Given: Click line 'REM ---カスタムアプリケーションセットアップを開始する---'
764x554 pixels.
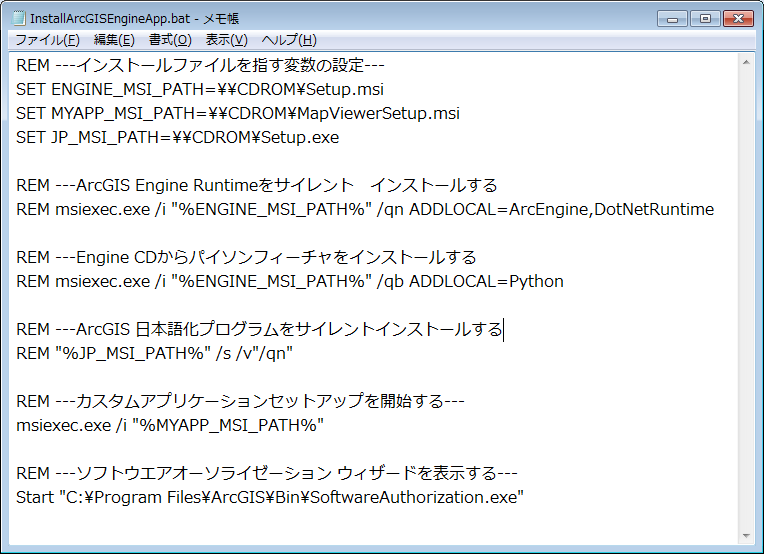Looking at the screenshot, I should 240,401.
